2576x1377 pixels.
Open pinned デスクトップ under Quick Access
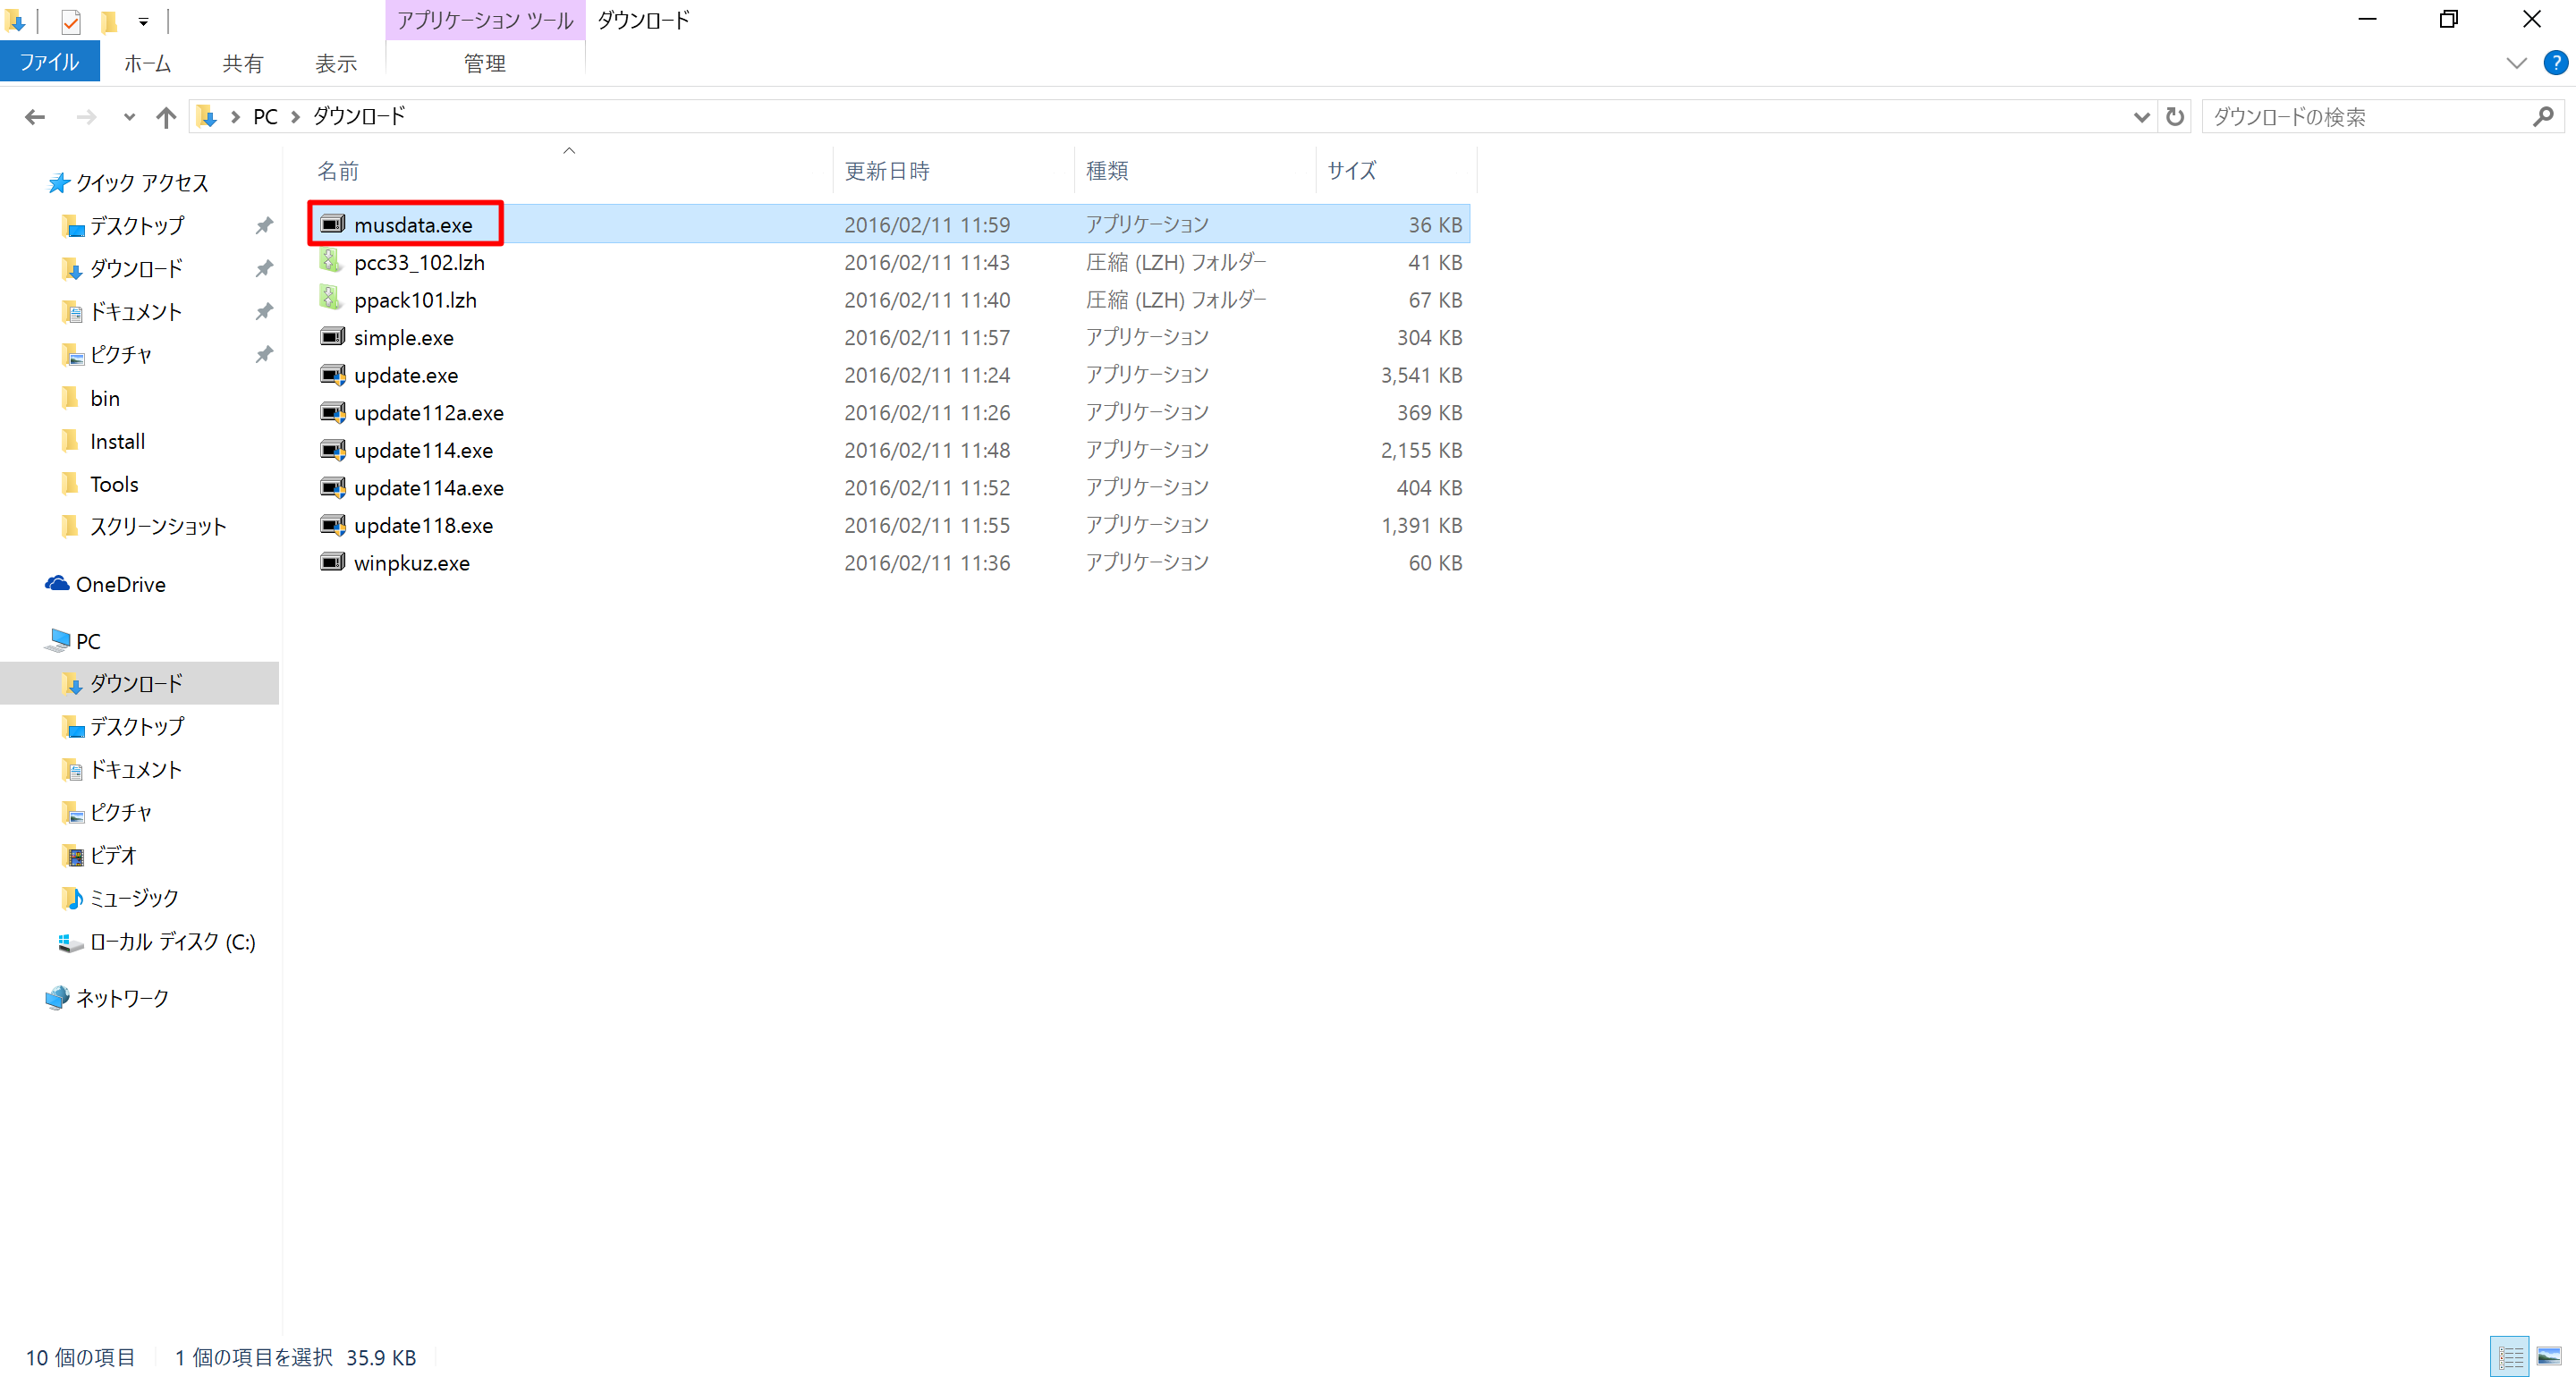(137, 226)
